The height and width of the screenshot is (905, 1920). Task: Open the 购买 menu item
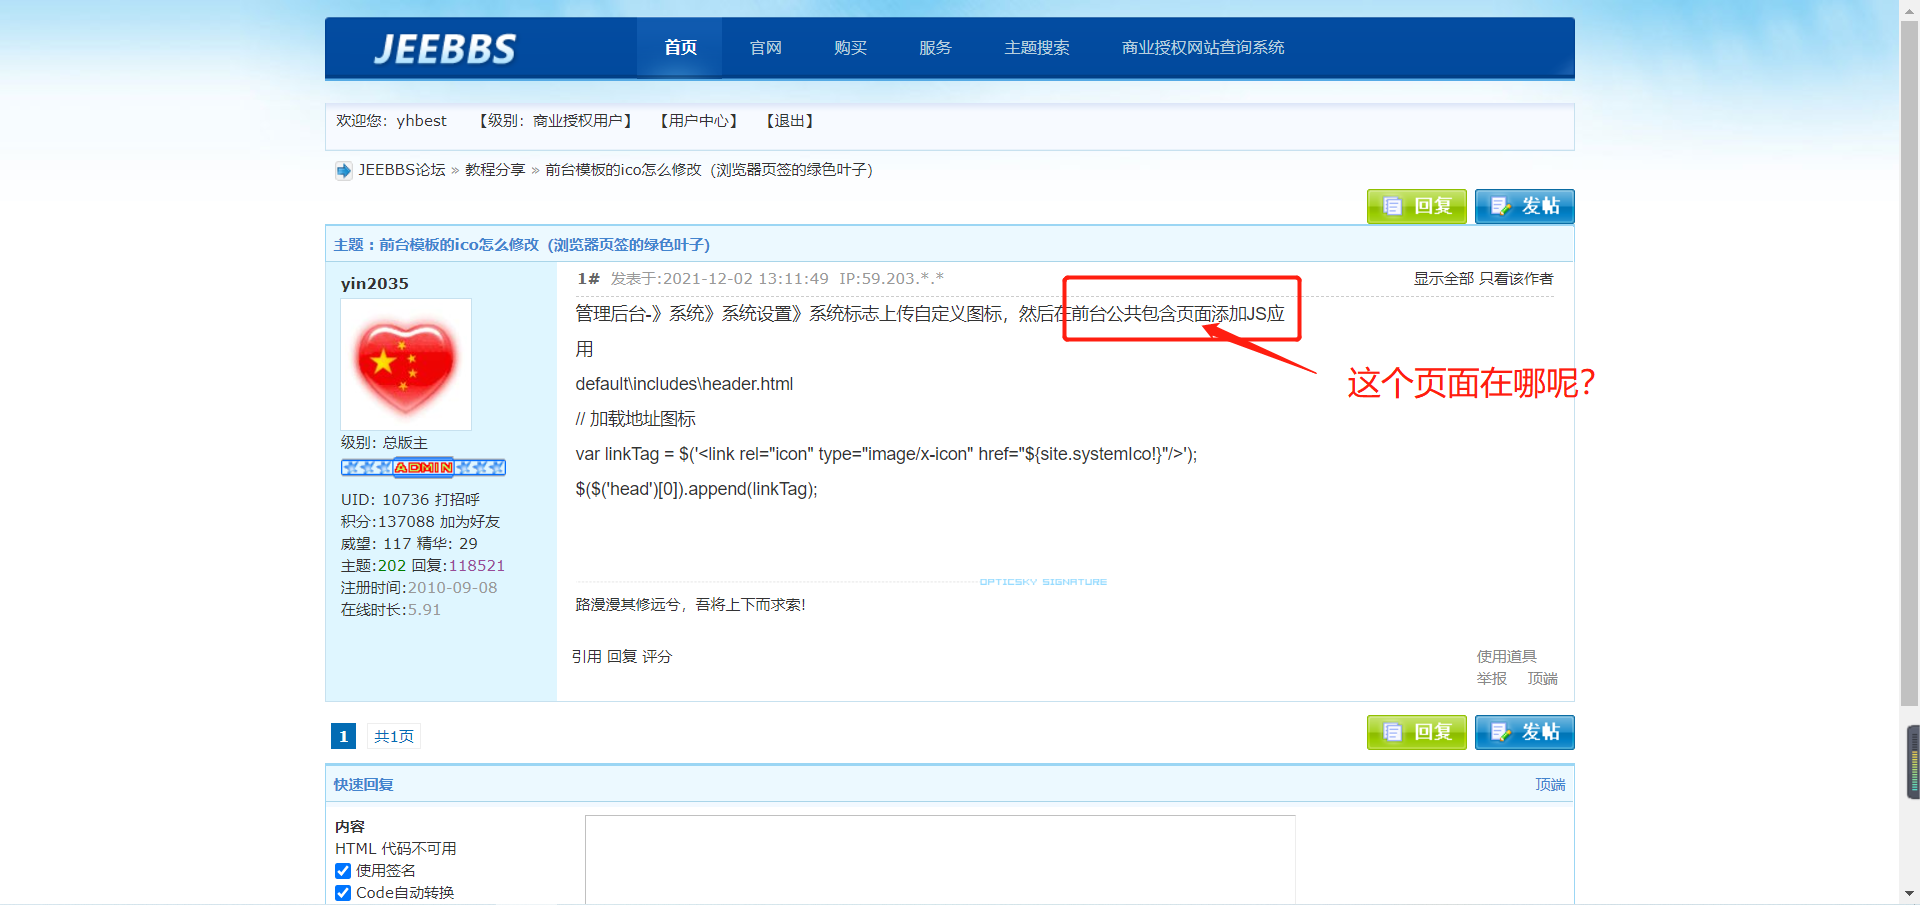click(x=850, y=47)
